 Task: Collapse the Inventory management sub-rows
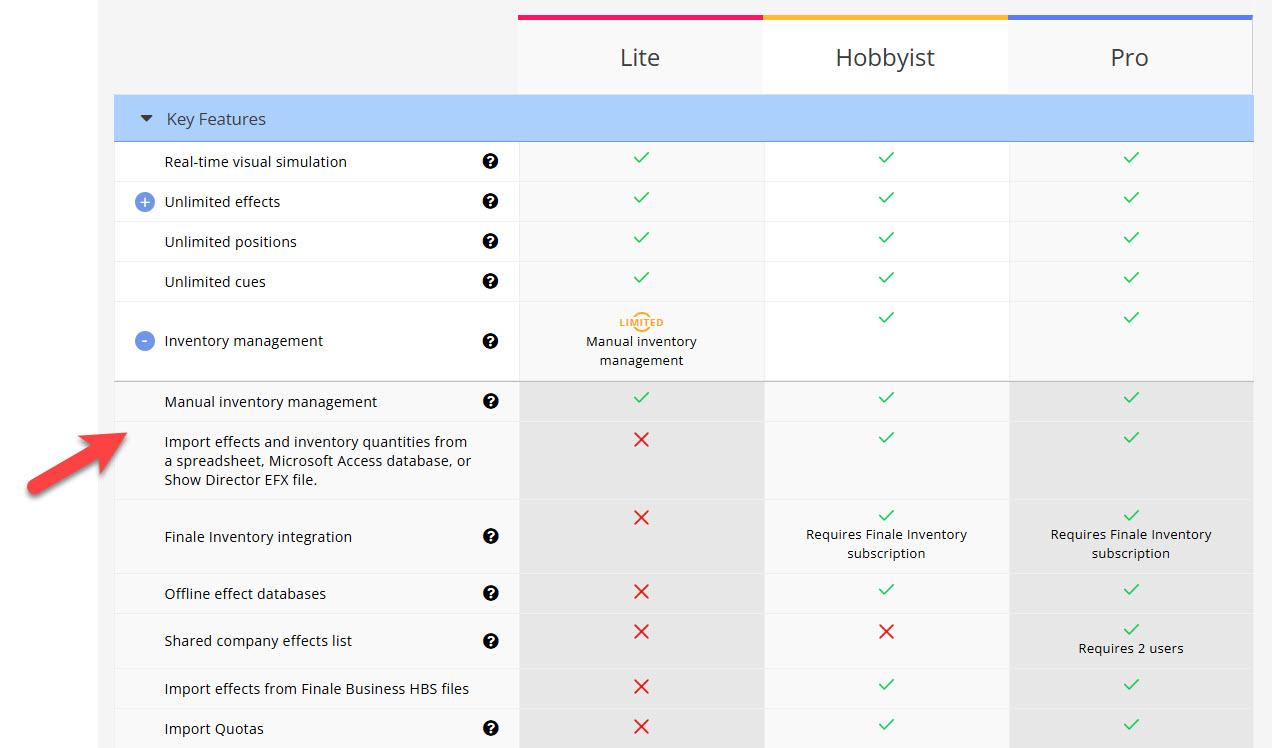click(145, 341)
